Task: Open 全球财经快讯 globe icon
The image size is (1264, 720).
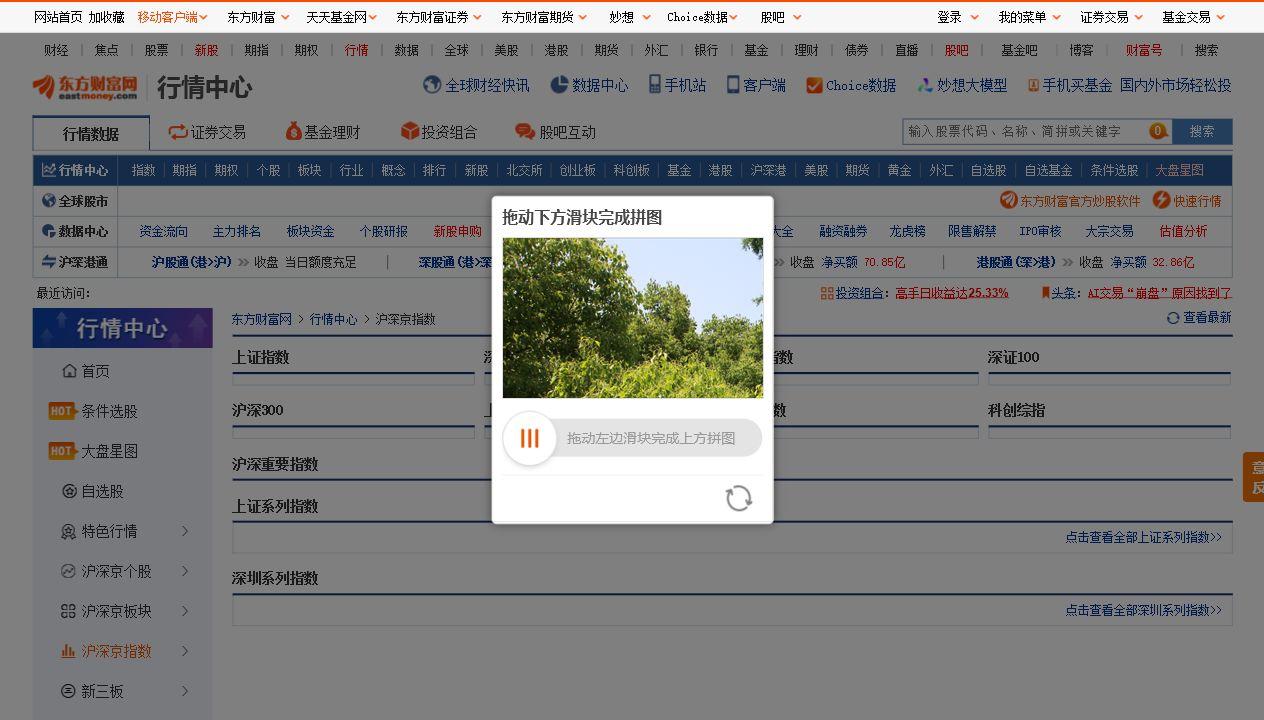Action: tap(432, 85)
